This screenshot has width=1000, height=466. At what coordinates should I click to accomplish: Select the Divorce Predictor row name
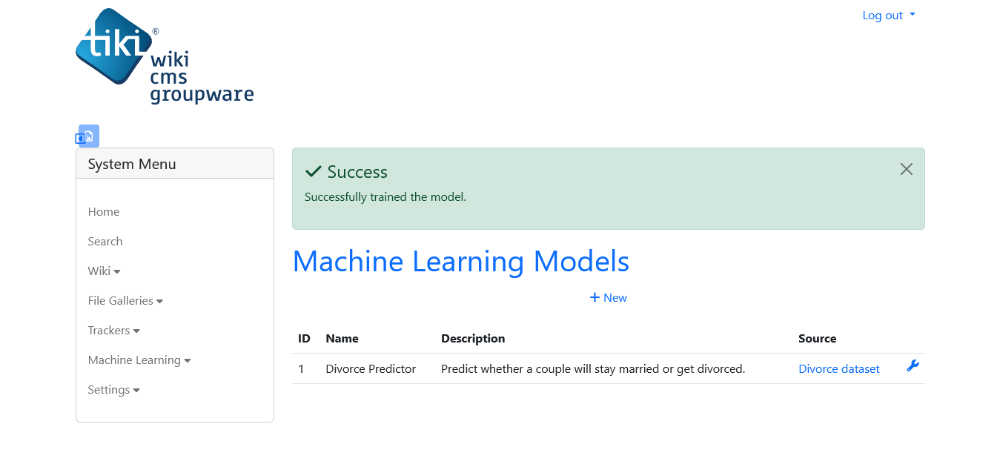pyautogui.click(x=371, y=369)
